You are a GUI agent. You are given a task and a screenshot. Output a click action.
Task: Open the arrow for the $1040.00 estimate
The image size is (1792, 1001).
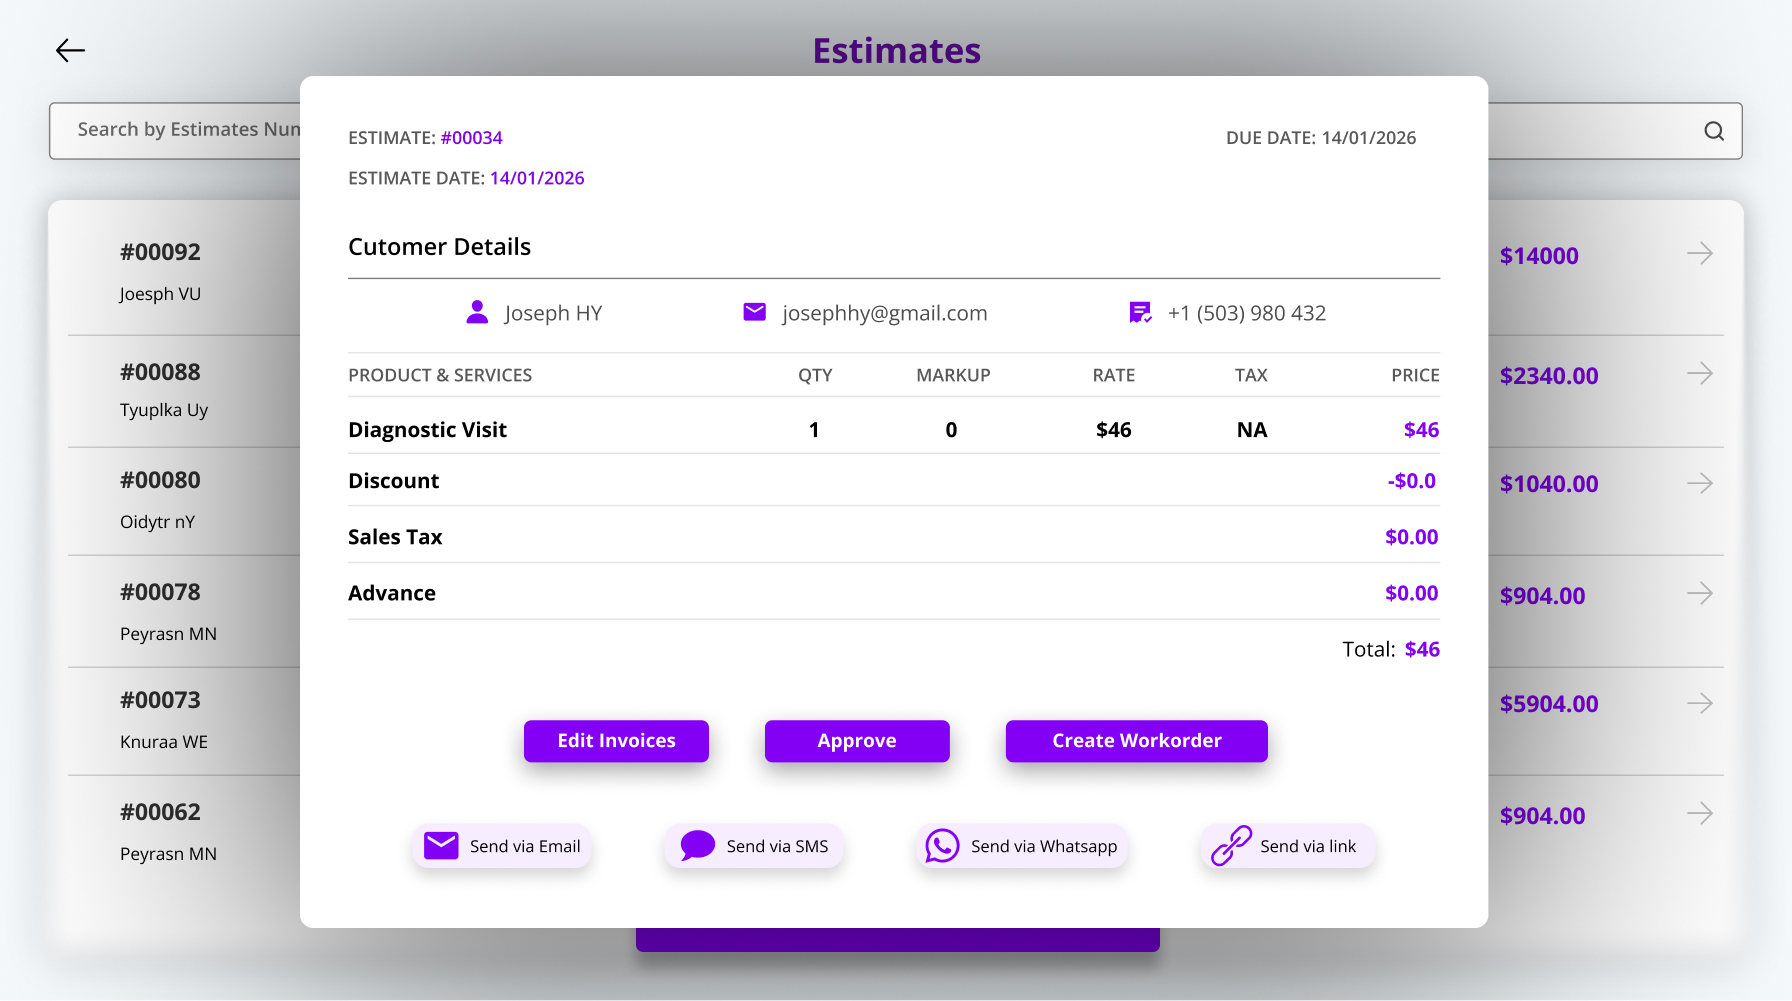pyautogui.click(x=1699, y=484)
